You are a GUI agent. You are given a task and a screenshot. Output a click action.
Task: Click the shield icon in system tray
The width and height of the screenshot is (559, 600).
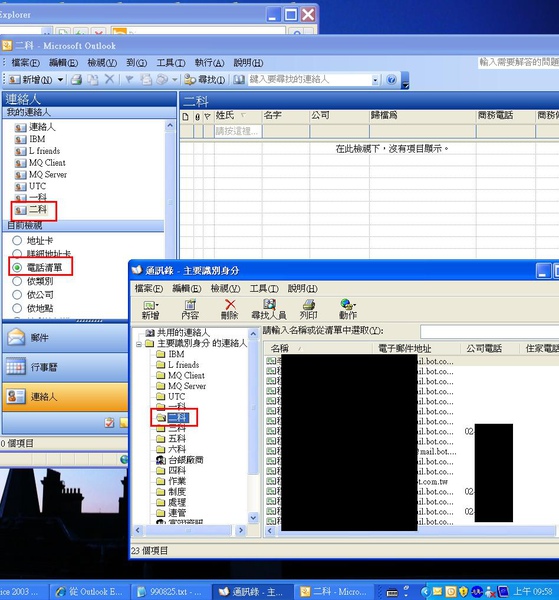(x=464, y=592)
